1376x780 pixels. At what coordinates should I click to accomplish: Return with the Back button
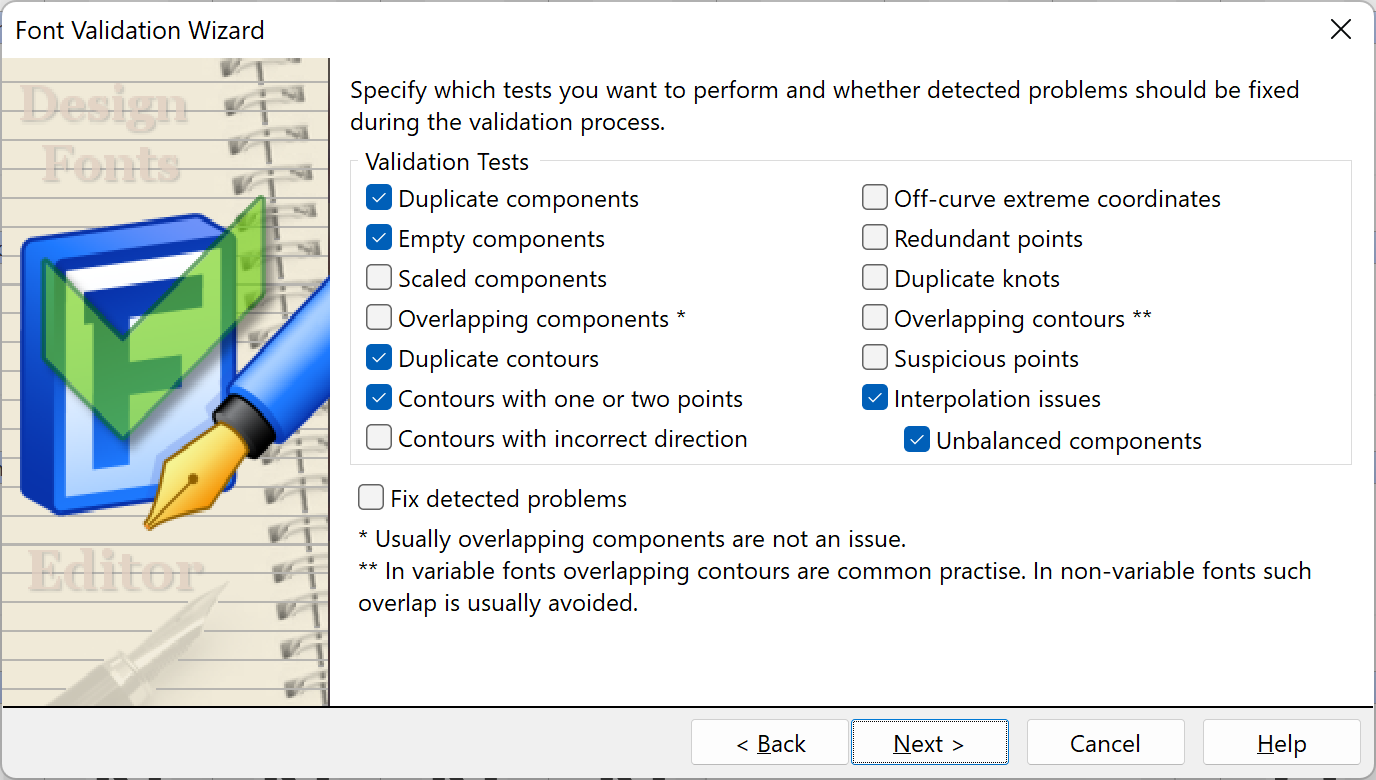click(x=770, y=743)
